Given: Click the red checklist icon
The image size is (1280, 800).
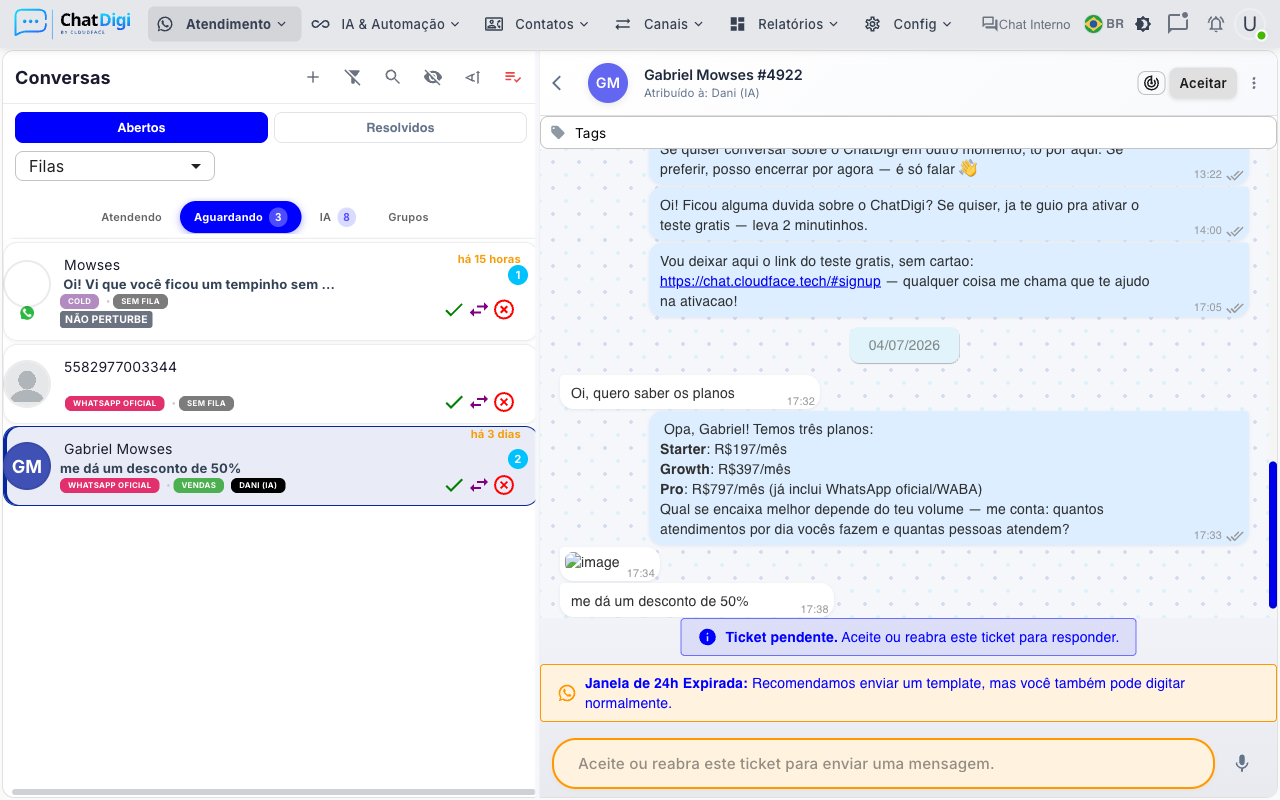Looking at the screenshot, I should coord(513,77).
